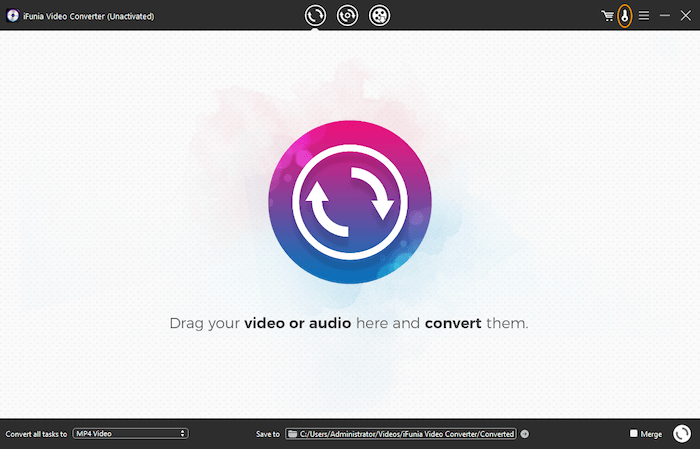700x449 pixels.
Task: Click the folder icon in Save to path
Action: click(x=292, y=434)
